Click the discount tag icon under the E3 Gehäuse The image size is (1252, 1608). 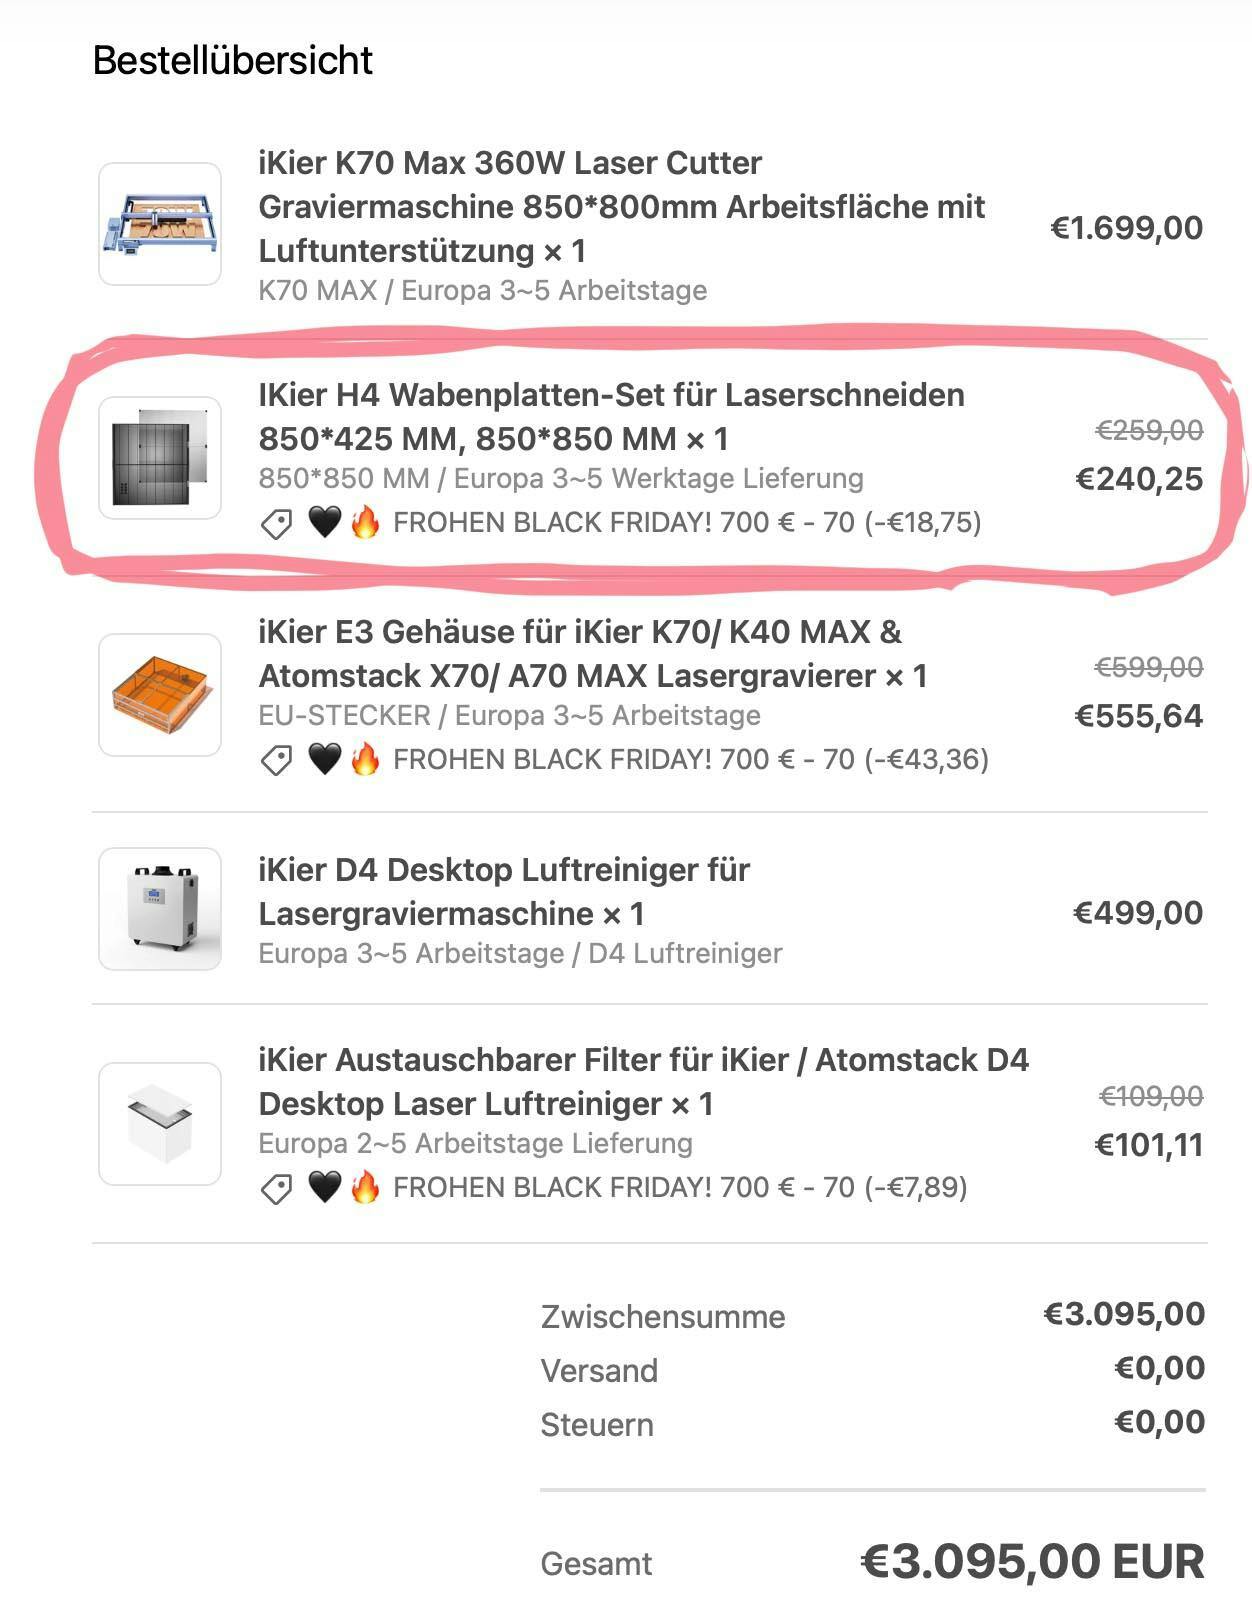[x=276, y=760]
